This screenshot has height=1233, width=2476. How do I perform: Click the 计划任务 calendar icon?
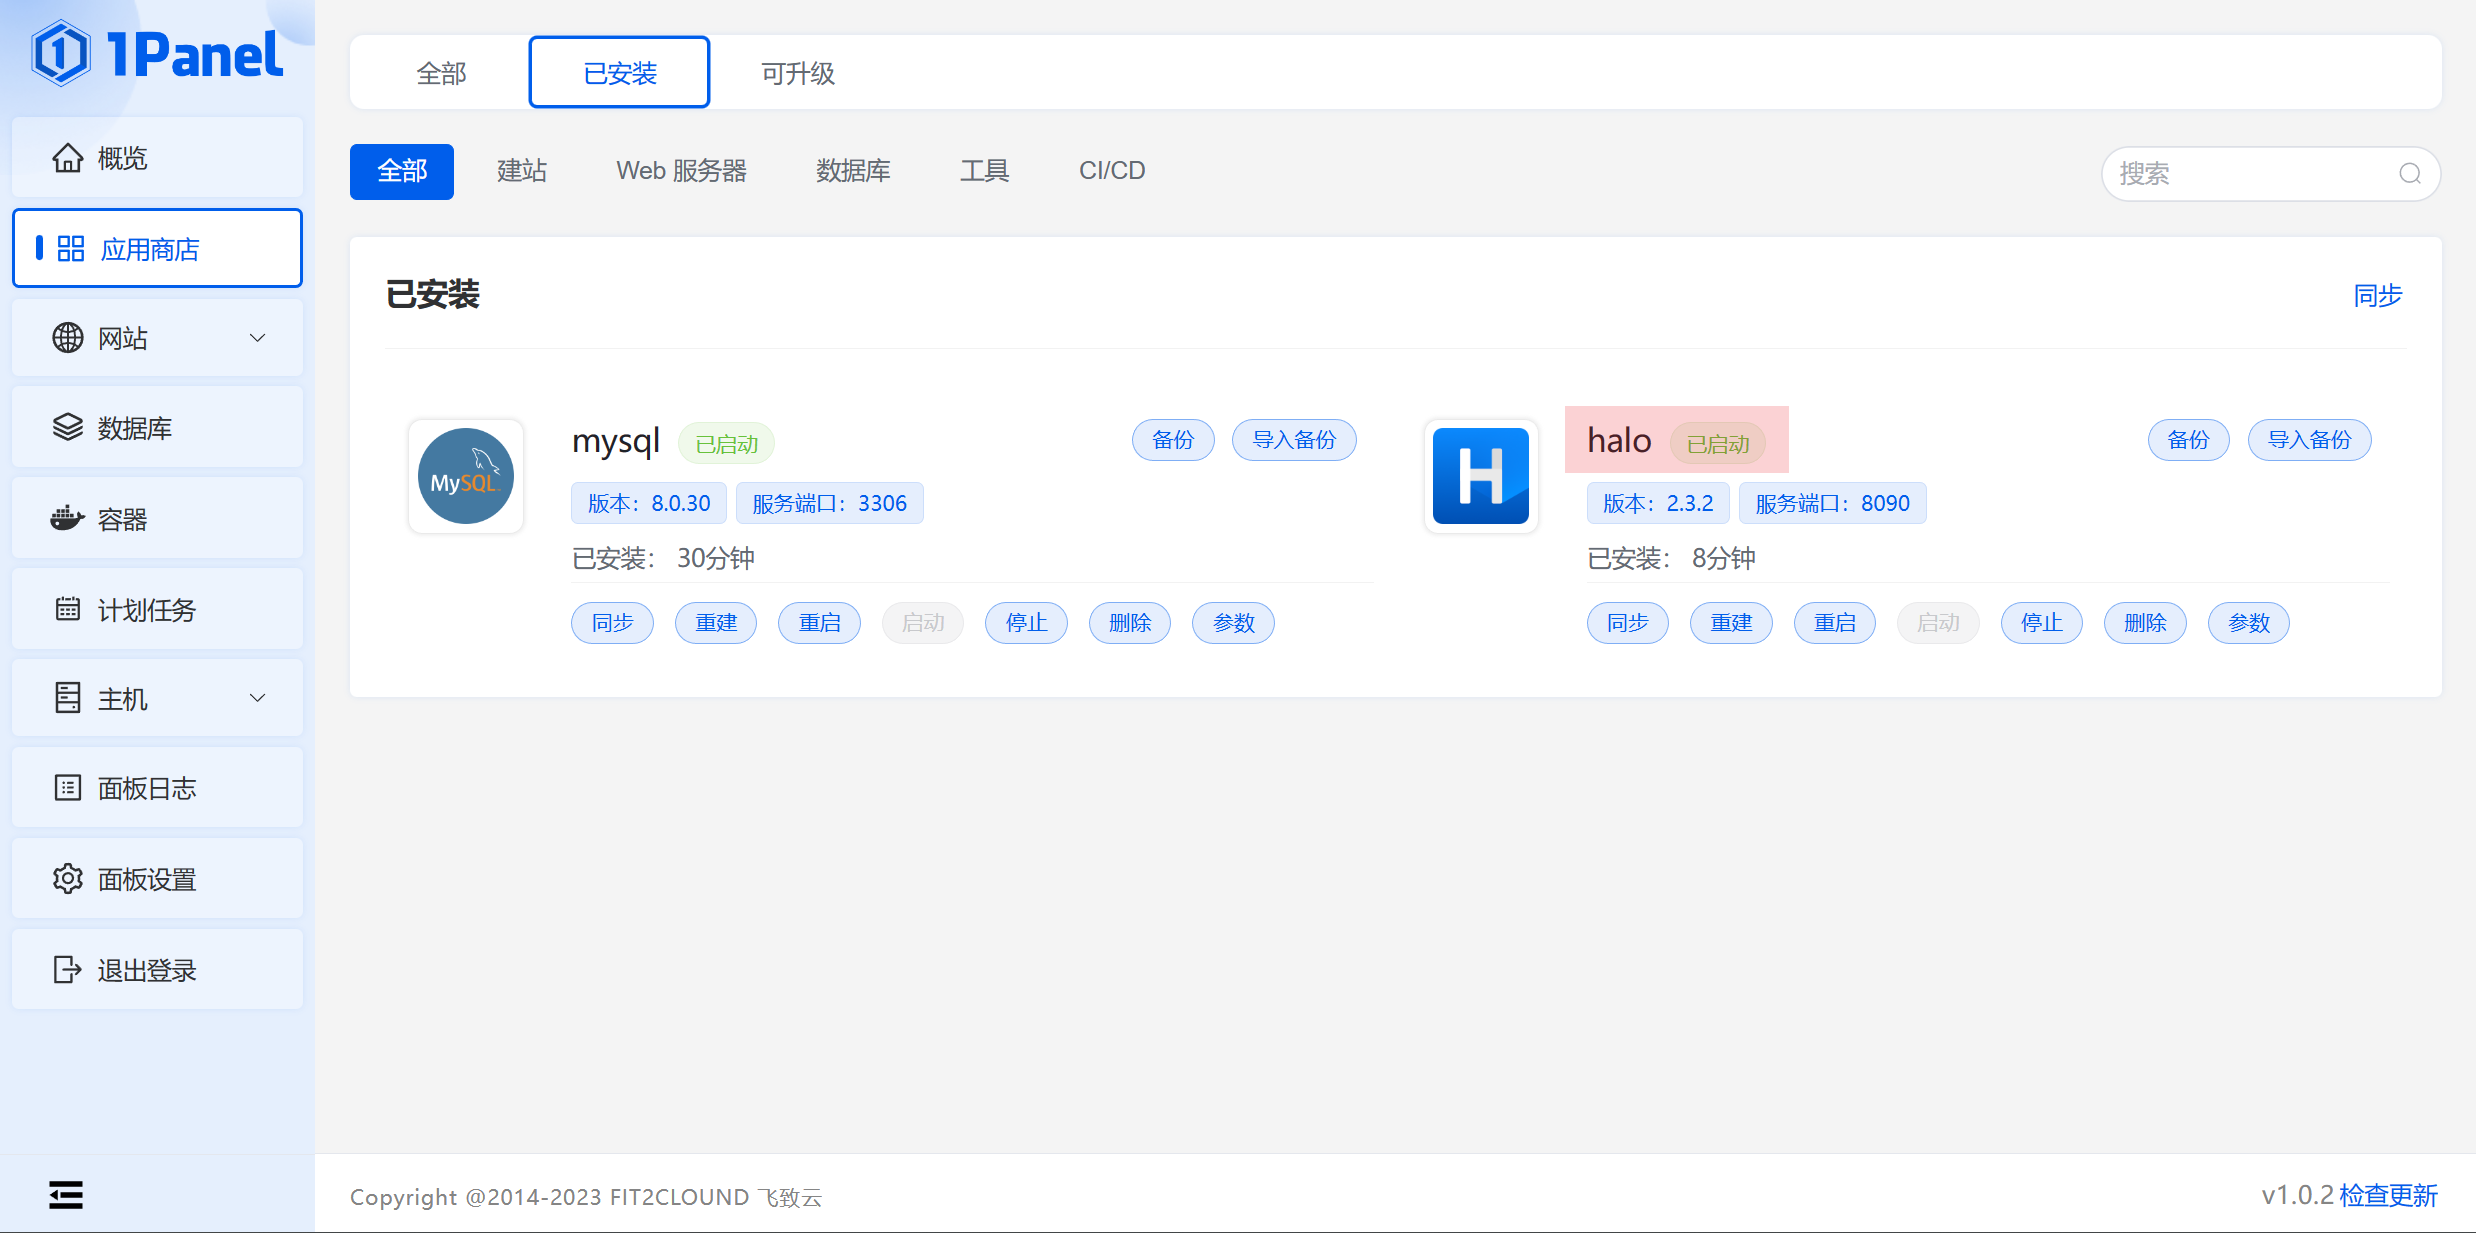click(x=67, y=609)
